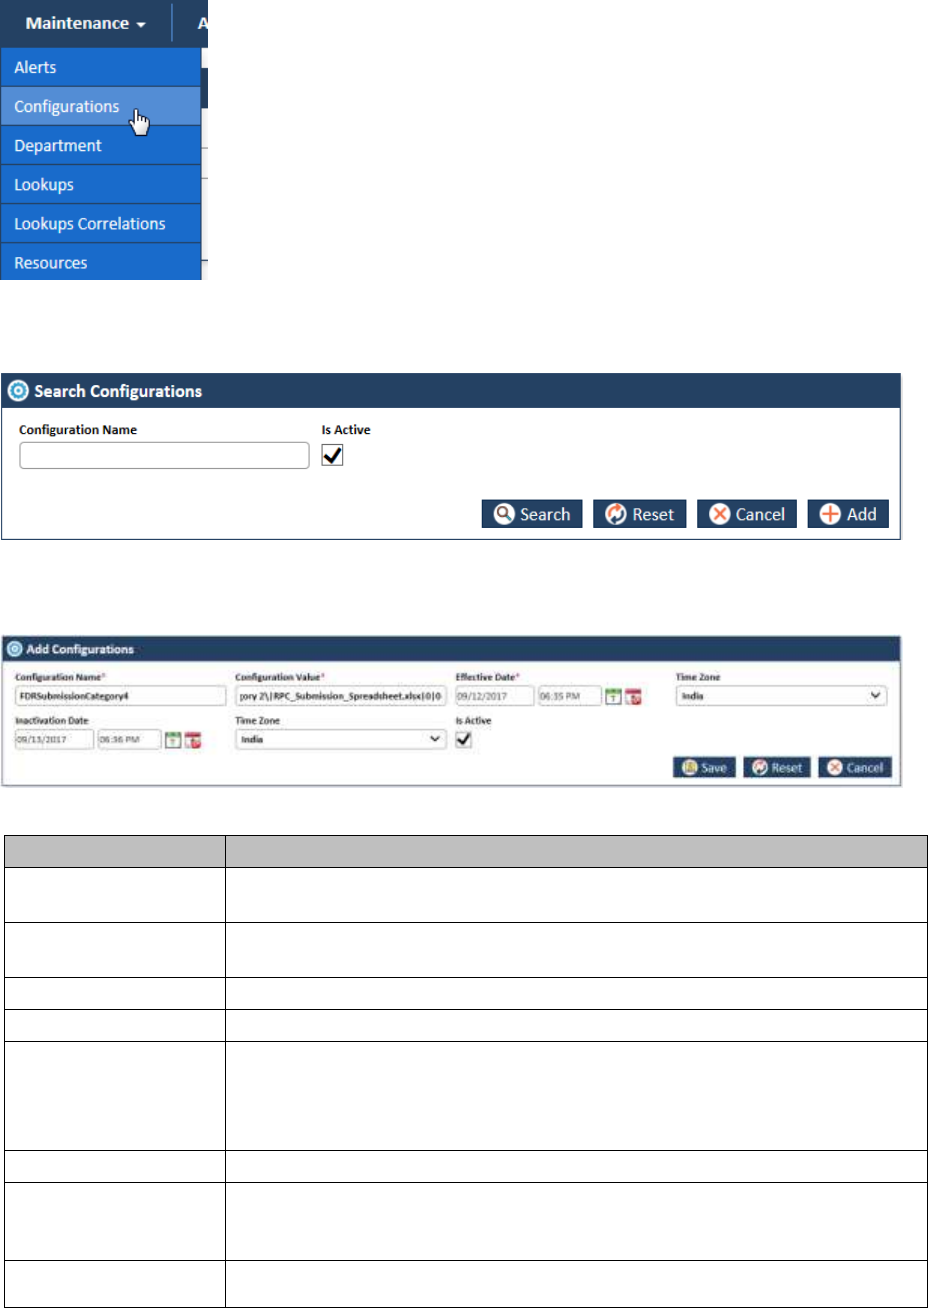Viewport: 928px width, 1308px height.
Task: Open Time Zone dropdown beside Effective Date
Action: tap(781, 696)
